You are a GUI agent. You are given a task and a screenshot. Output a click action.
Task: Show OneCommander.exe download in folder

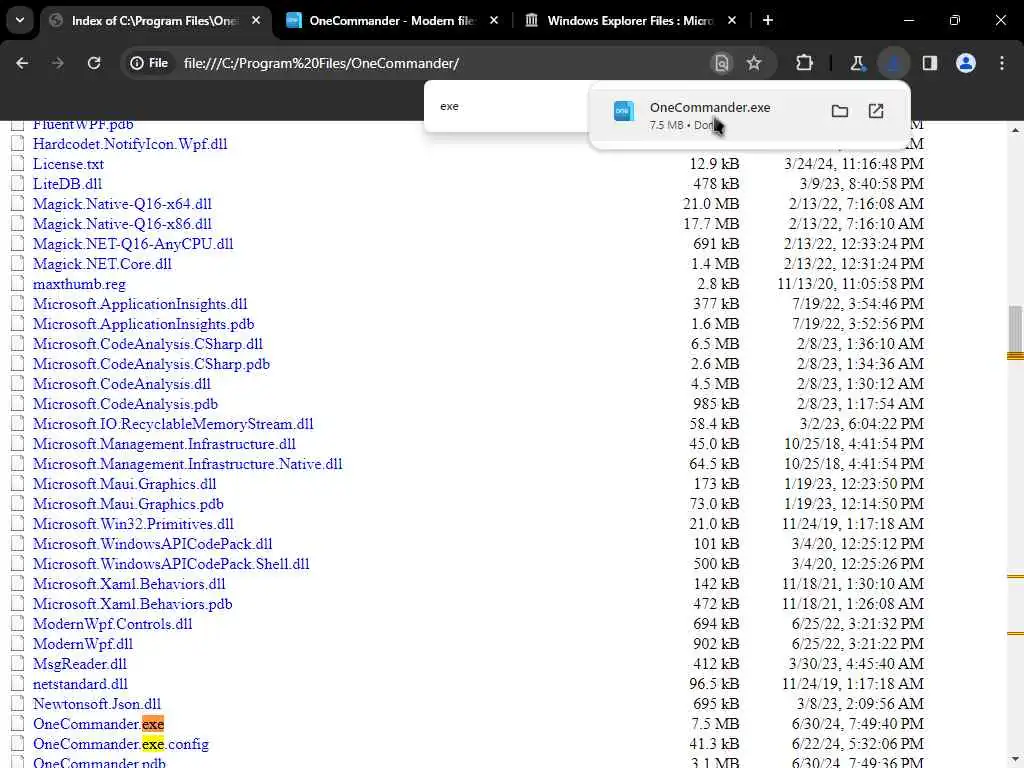click(x=840, y=111)
